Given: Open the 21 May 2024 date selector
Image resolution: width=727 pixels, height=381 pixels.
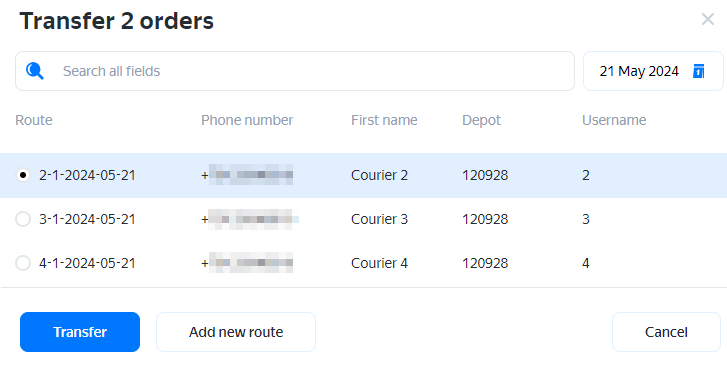Looking at the screenshot, I should pos(653,71).
